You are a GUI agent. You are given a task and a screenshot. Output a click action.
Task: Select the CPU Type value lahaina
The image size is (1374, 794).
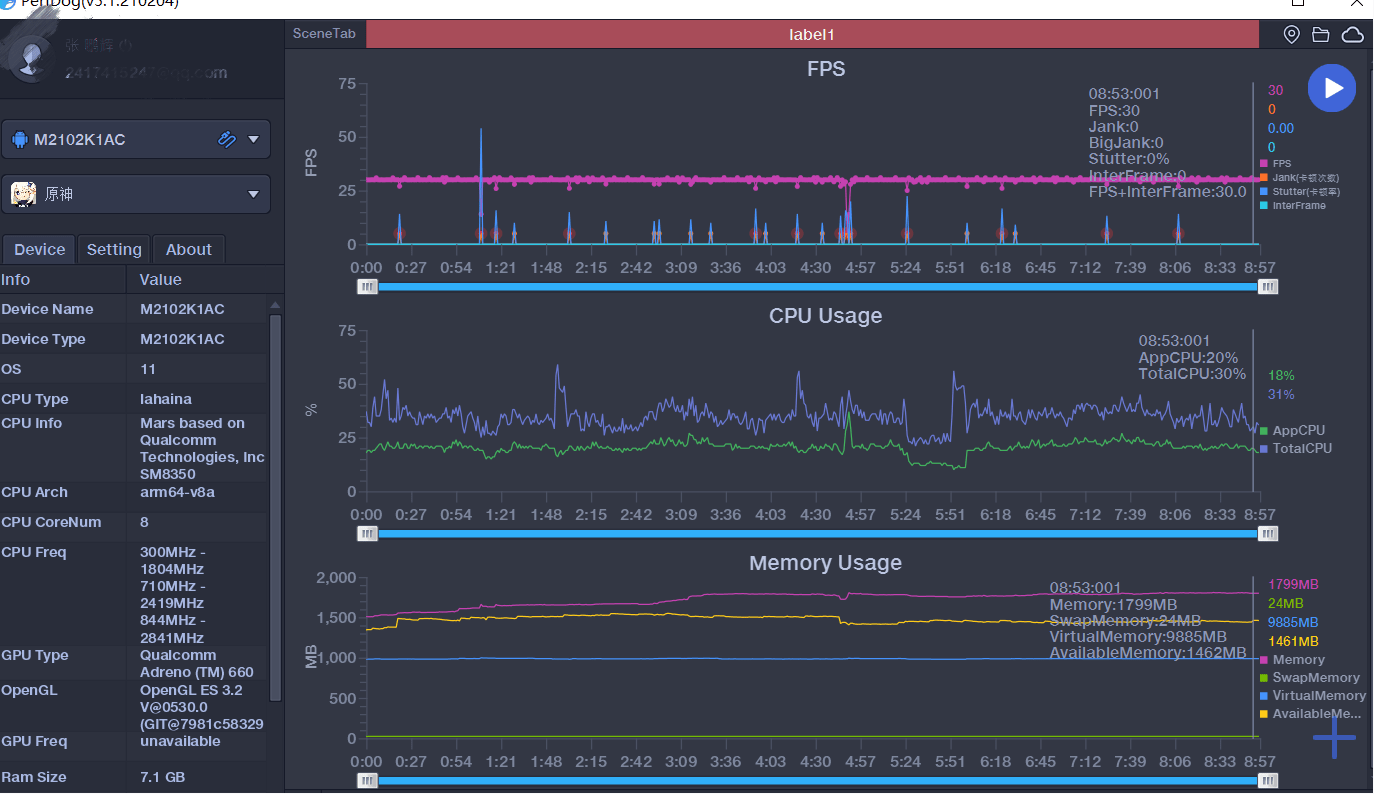tap(166, 399)
